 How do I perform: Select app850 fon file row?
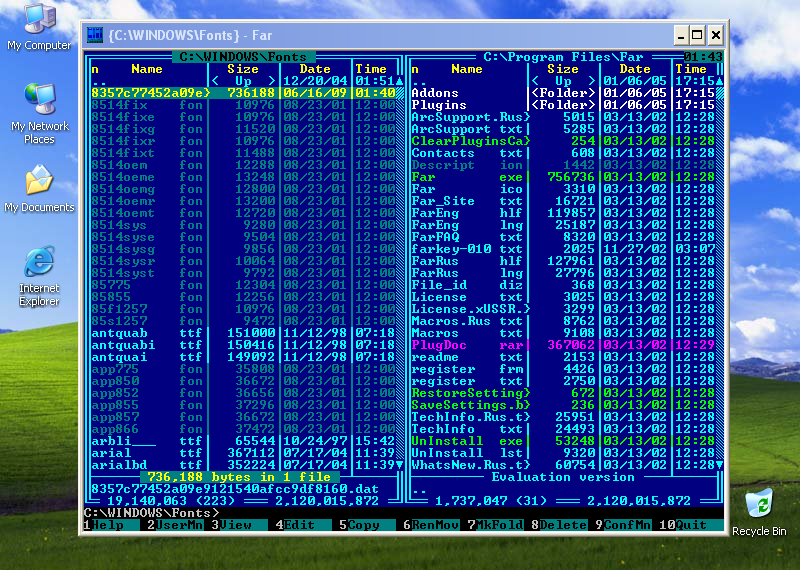[x=243, y=381]
